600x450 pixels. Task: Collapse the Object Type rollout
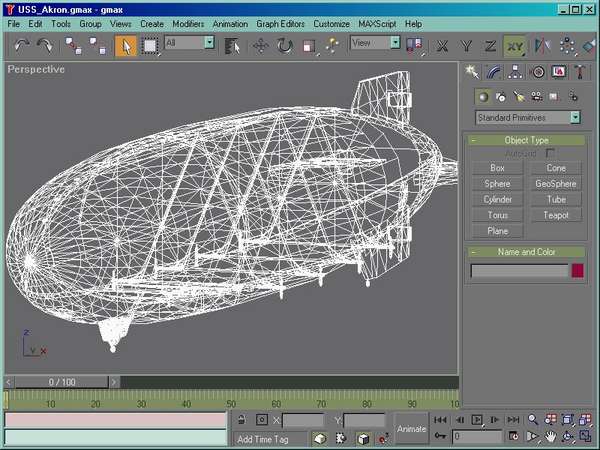526,140
